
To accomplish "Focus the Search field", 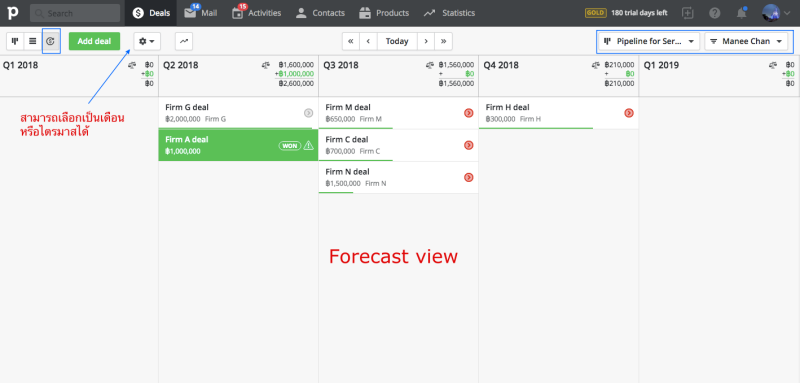I will tap(75, 13).
